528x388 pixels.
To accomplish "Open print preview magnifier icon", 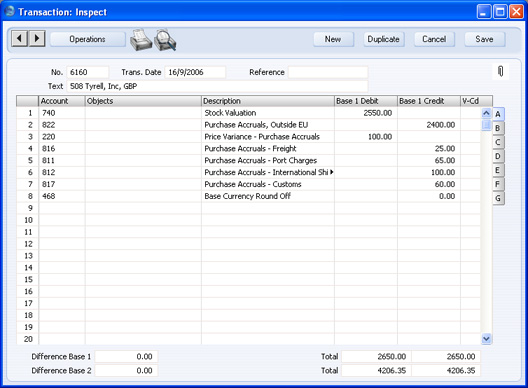I will click(x=165, y=40).
